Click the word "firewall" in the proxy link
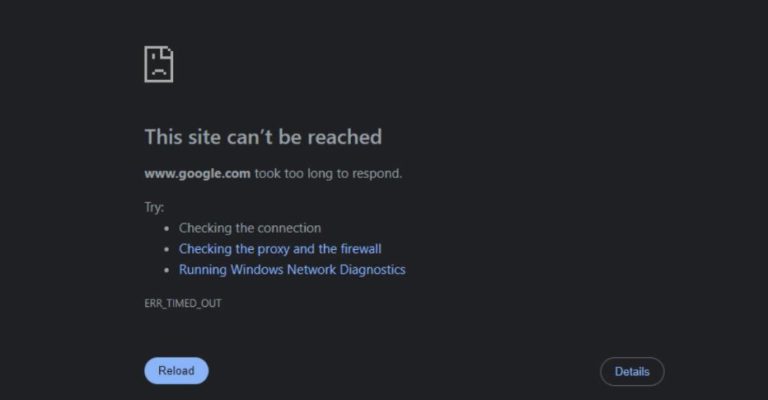This screenshot has width=768, height=400. [x=358, y=249]
